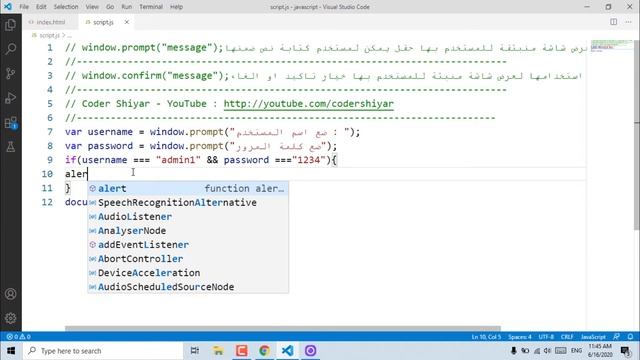This screenshot has width=640, height=360.
Task: Click the feedback icon in status bar
Action: click(x=616, y=337)
